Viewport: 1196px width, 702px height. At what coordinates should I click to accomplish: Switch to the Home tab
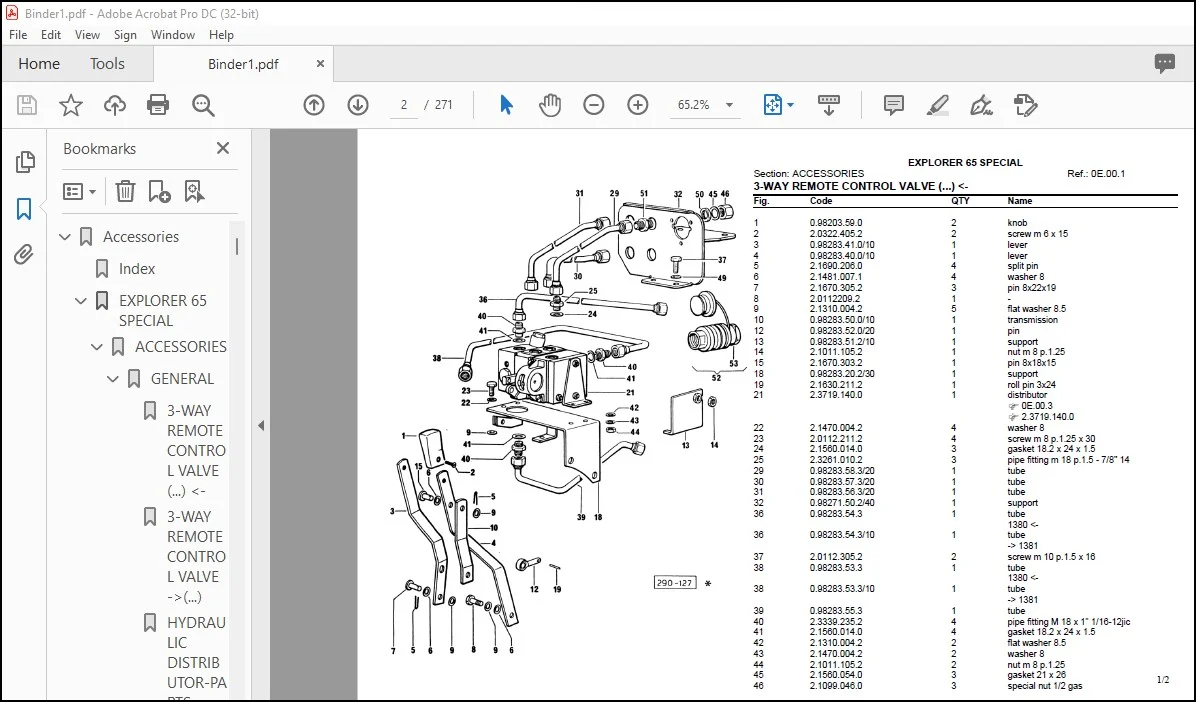39,64
